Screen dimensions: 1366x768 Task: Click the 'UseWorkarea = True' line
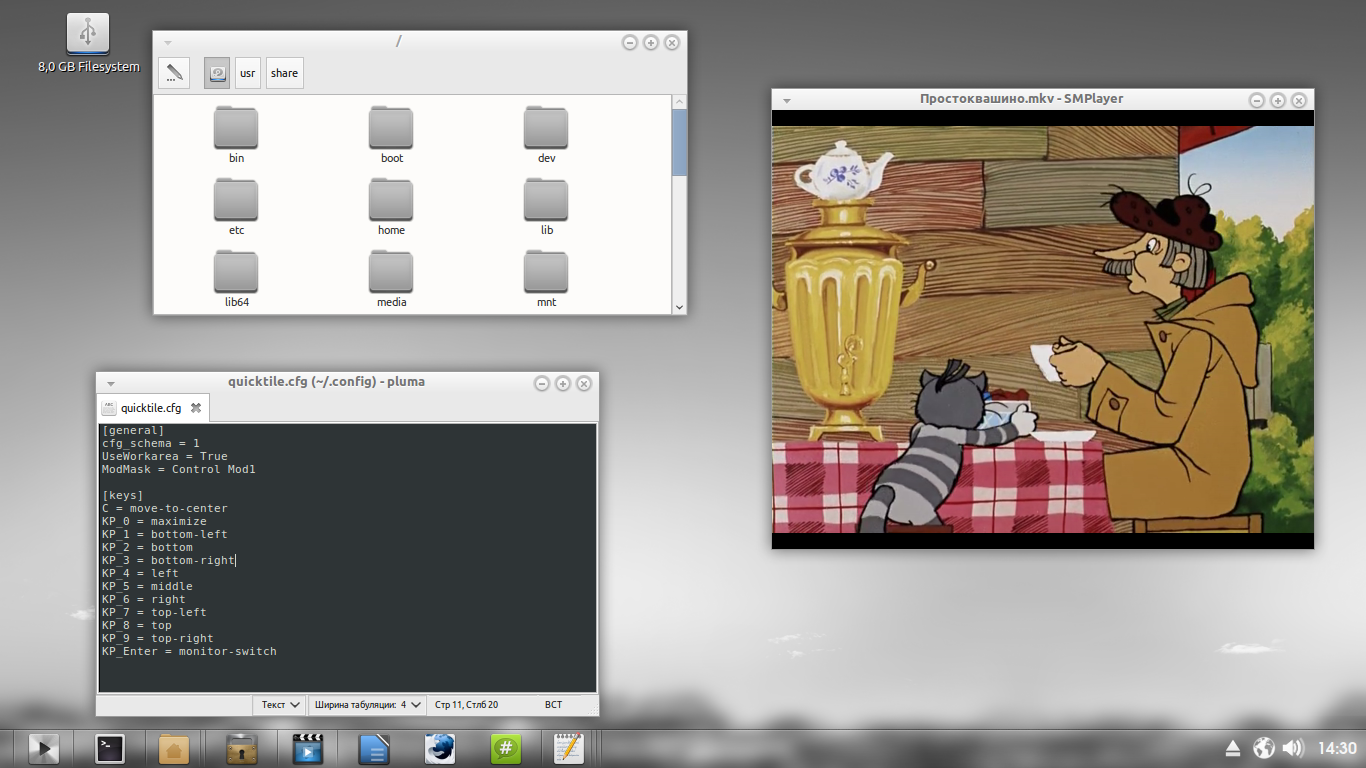tap(164, 456)
